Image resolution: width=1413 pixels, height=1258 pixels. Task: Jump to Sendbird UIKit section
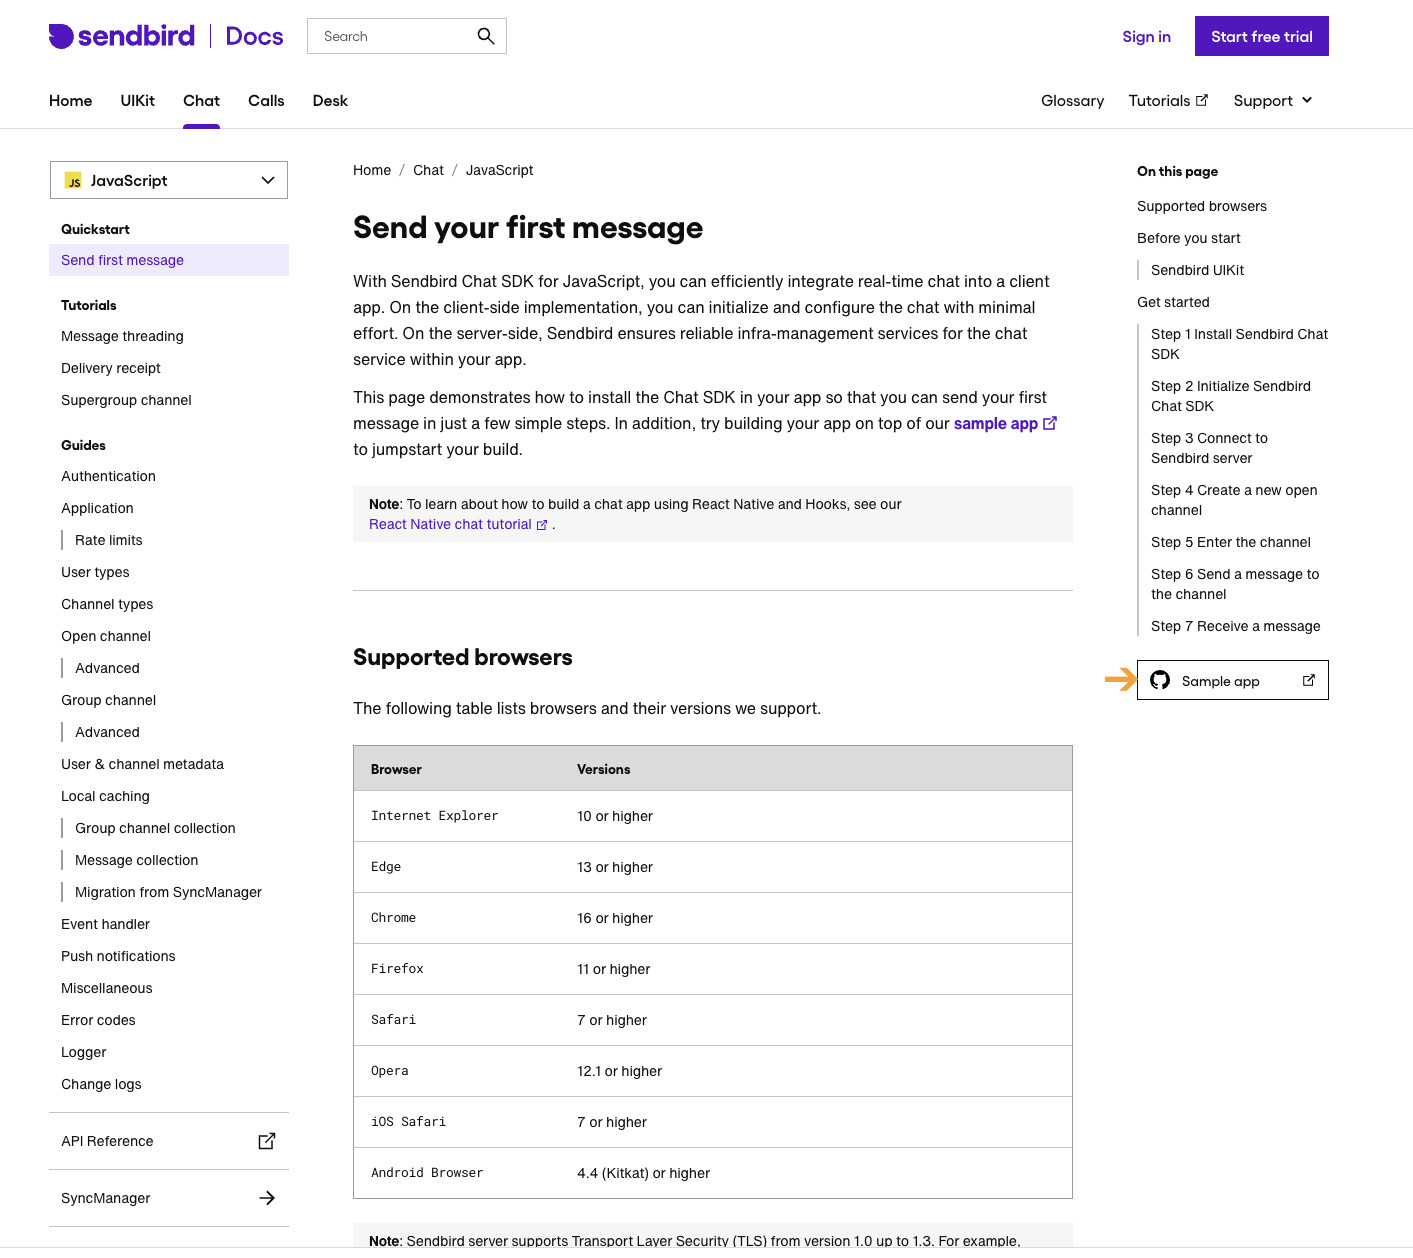(x=1197, y=271)
